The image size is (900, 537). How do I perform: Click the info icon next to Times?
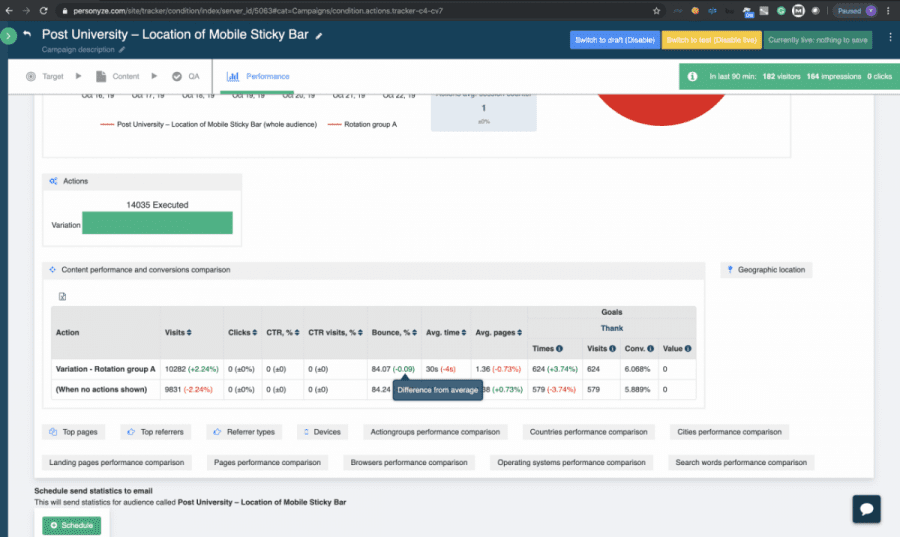point(559,349)
